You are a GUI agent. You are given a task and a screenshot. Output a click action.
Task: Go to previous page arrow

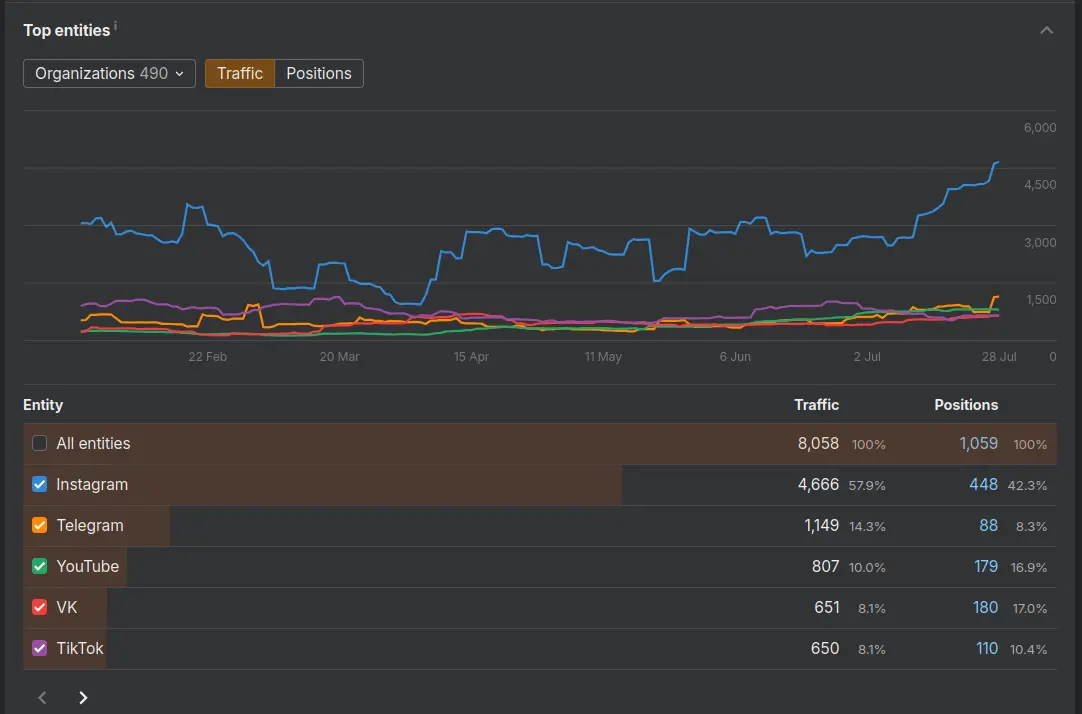pyautogui.click(x=42, y=697)
